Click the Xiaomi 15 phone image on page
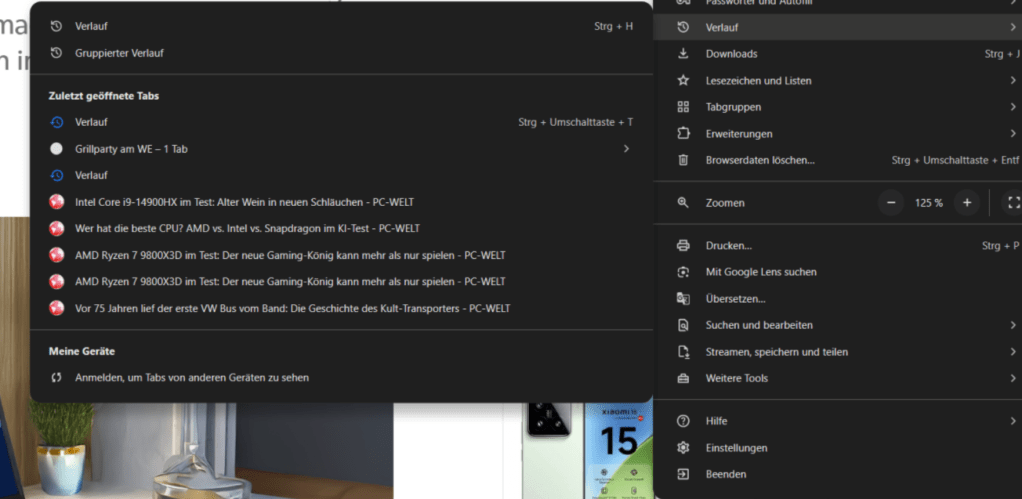 pos(587,451)
